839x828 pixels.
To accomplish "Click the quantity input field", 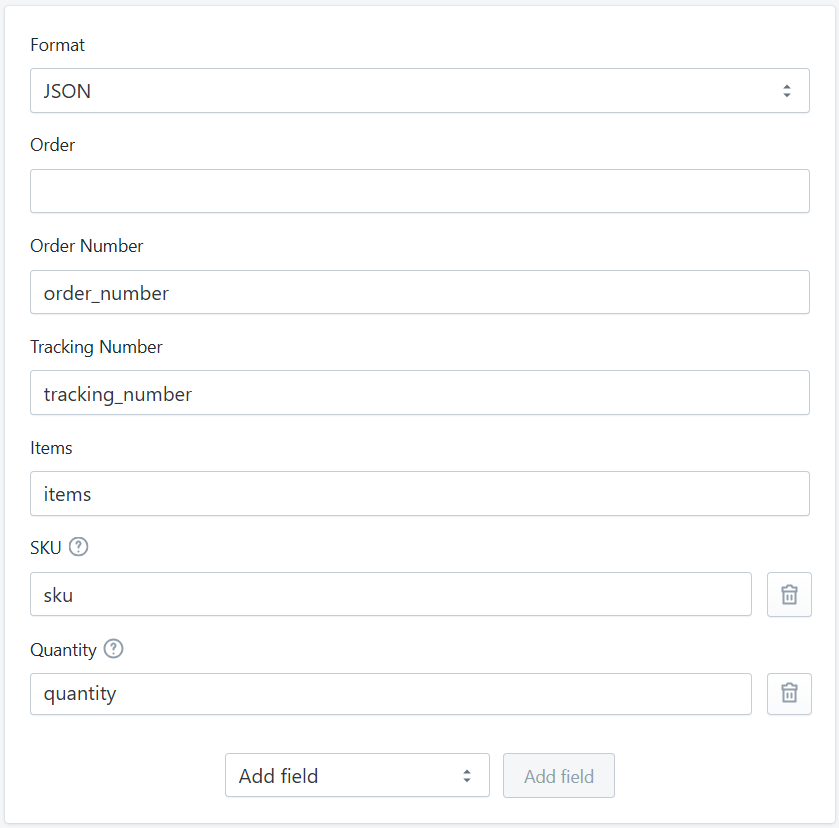I will pyautogui.click(x=390, y=694).
